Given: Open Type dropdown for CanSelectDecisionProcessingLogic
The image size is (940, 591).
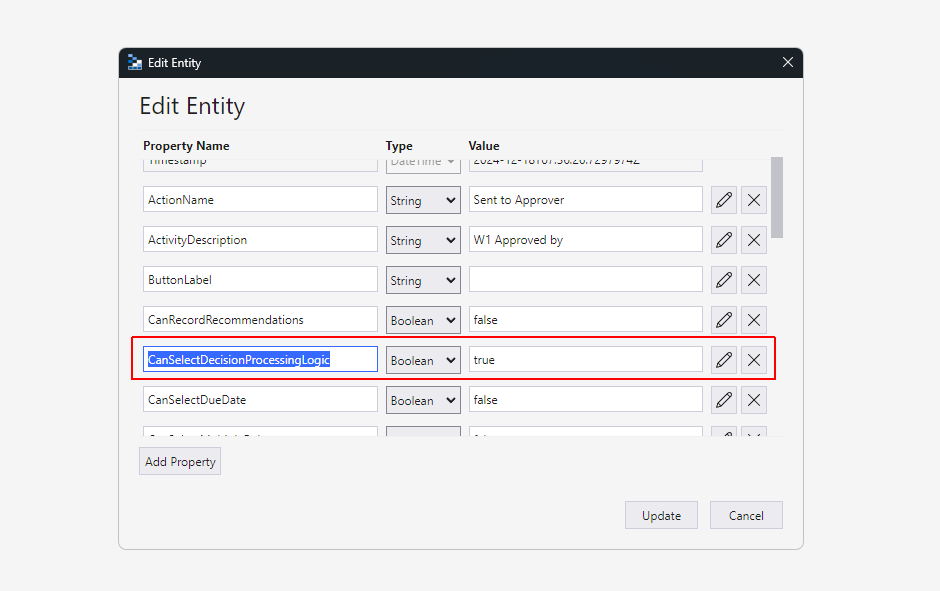Looking at the screenshot, I should click(x=423, y=360).
